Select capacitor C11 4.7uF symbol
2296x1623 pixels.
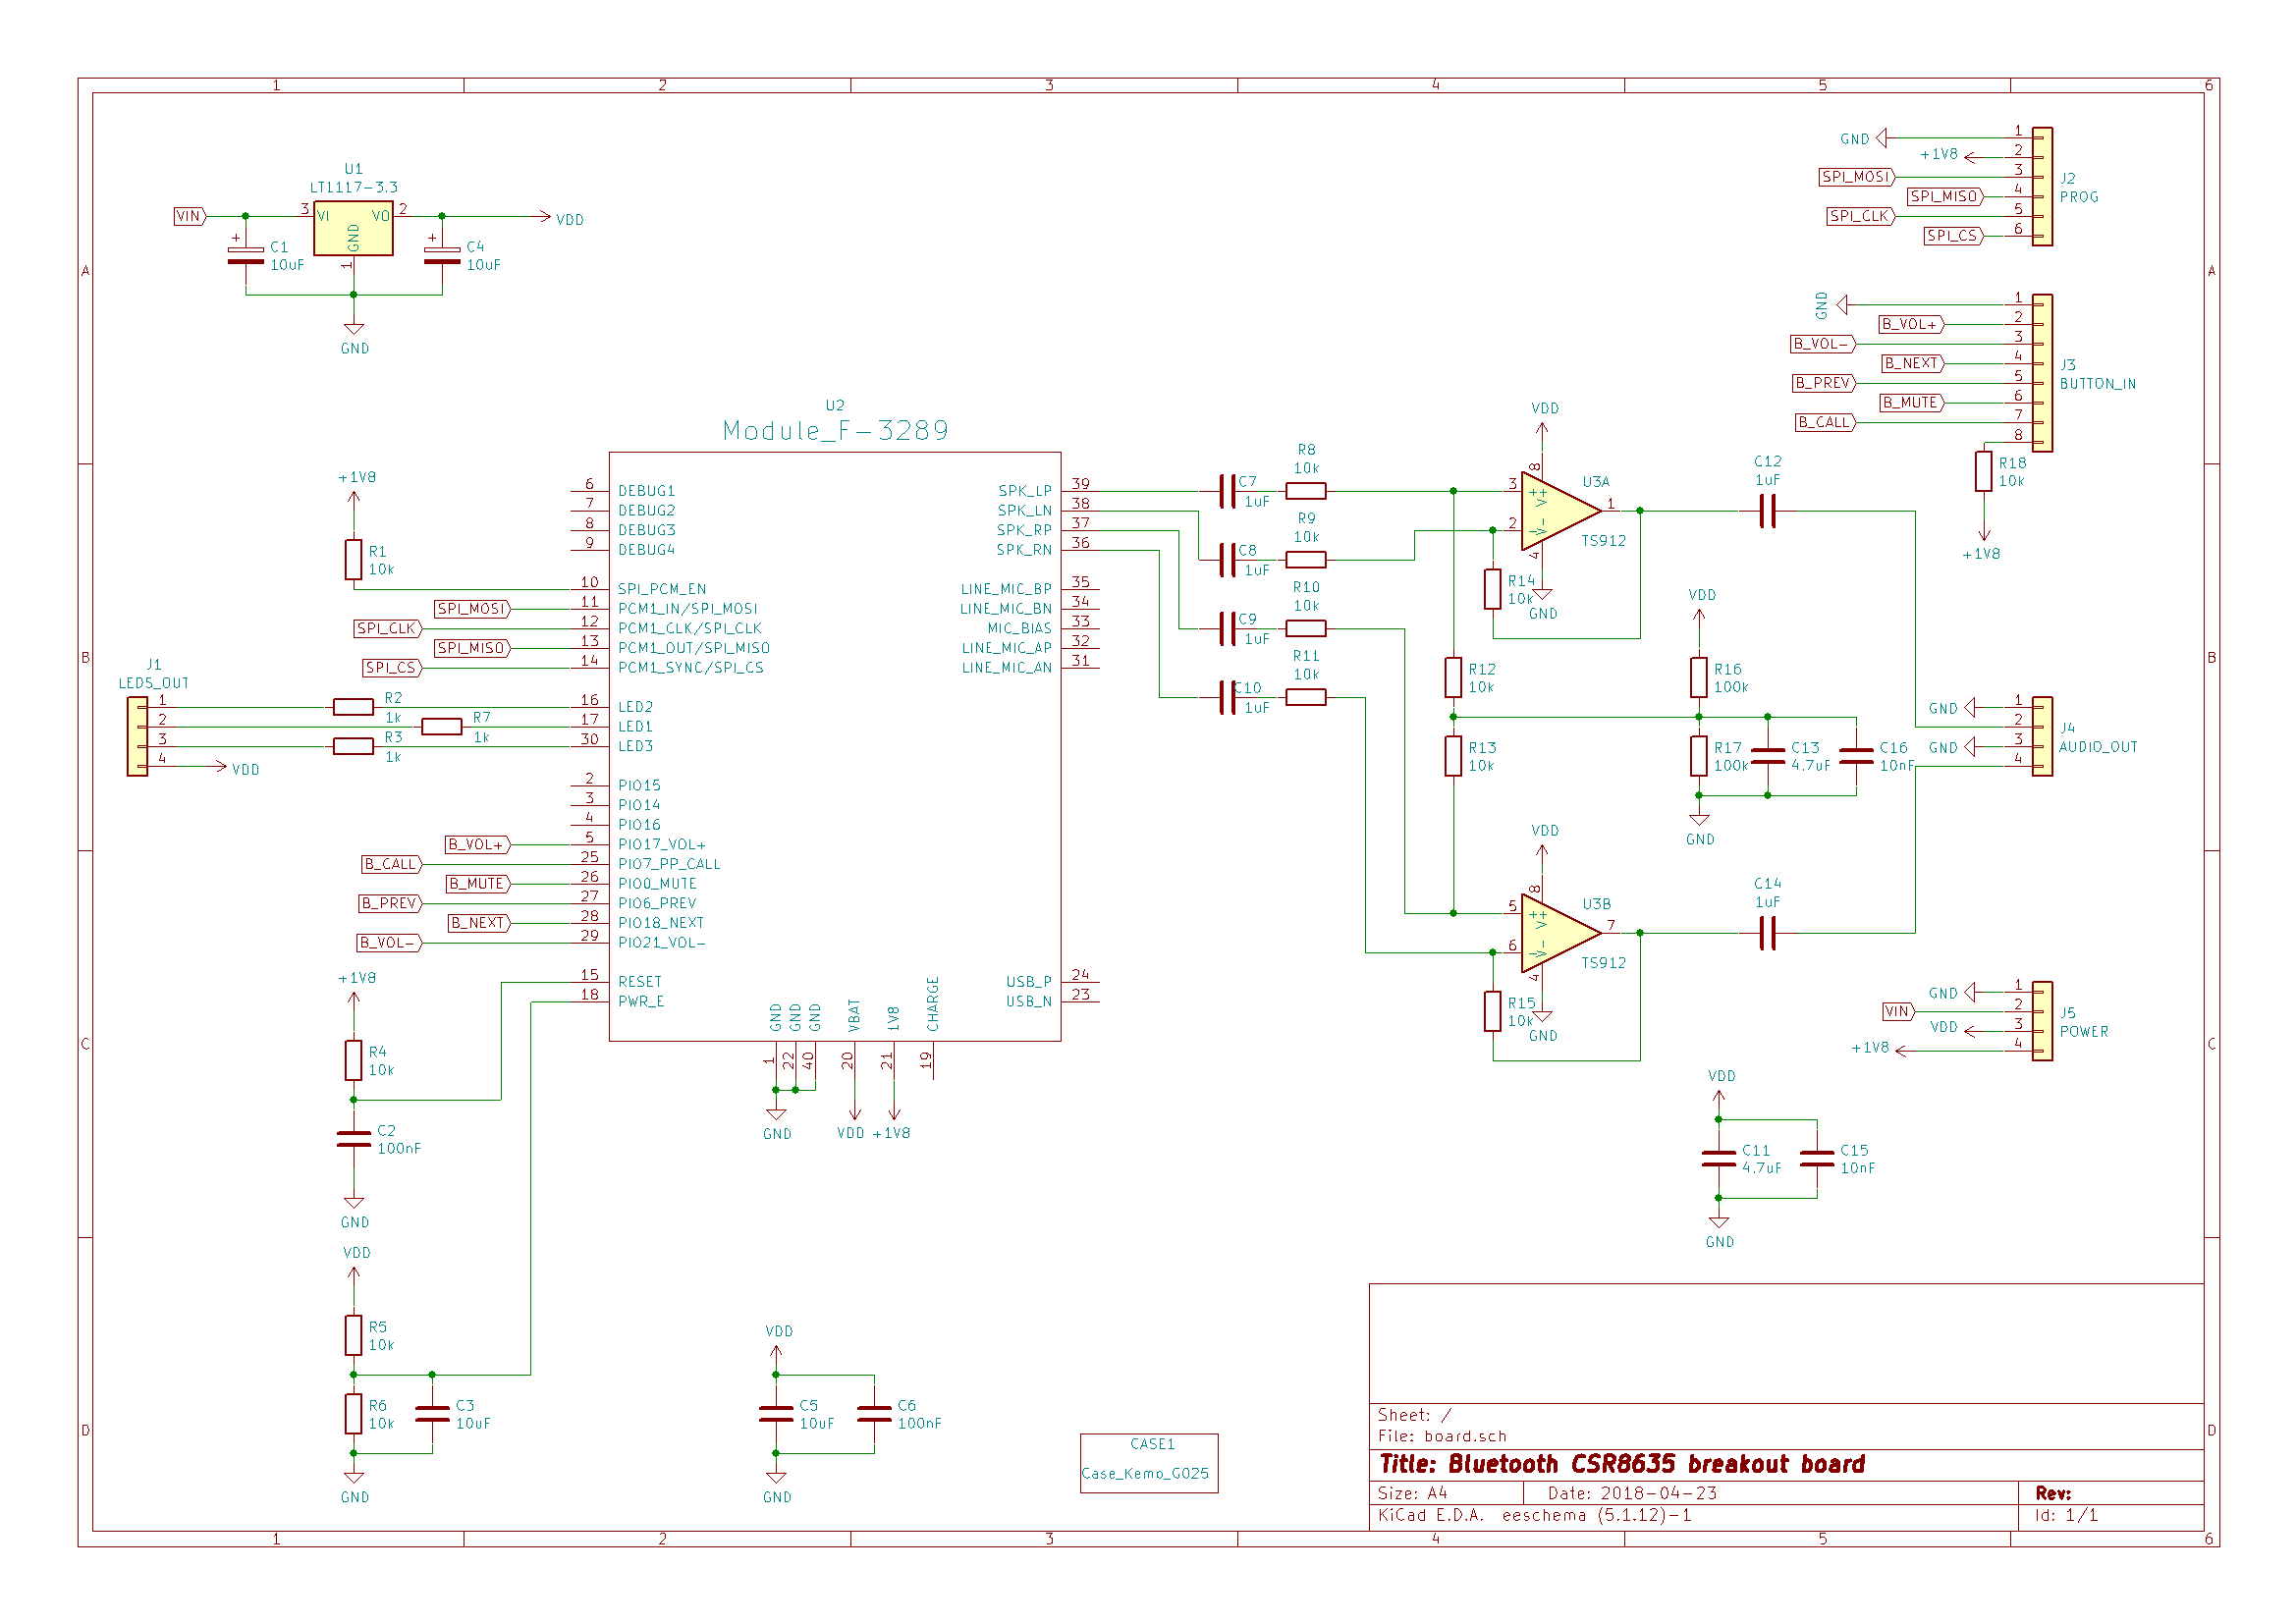pyautogui.click(x=1719, y=1159)
